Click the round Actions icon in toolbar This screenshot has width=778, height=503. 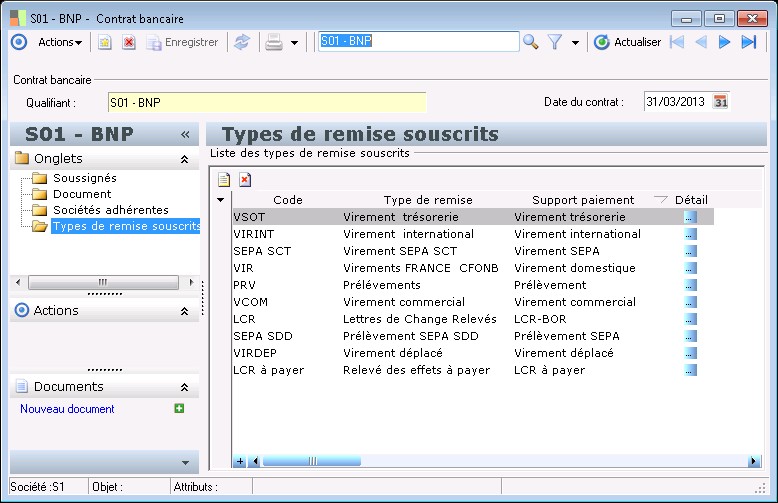tap(19, 42)
